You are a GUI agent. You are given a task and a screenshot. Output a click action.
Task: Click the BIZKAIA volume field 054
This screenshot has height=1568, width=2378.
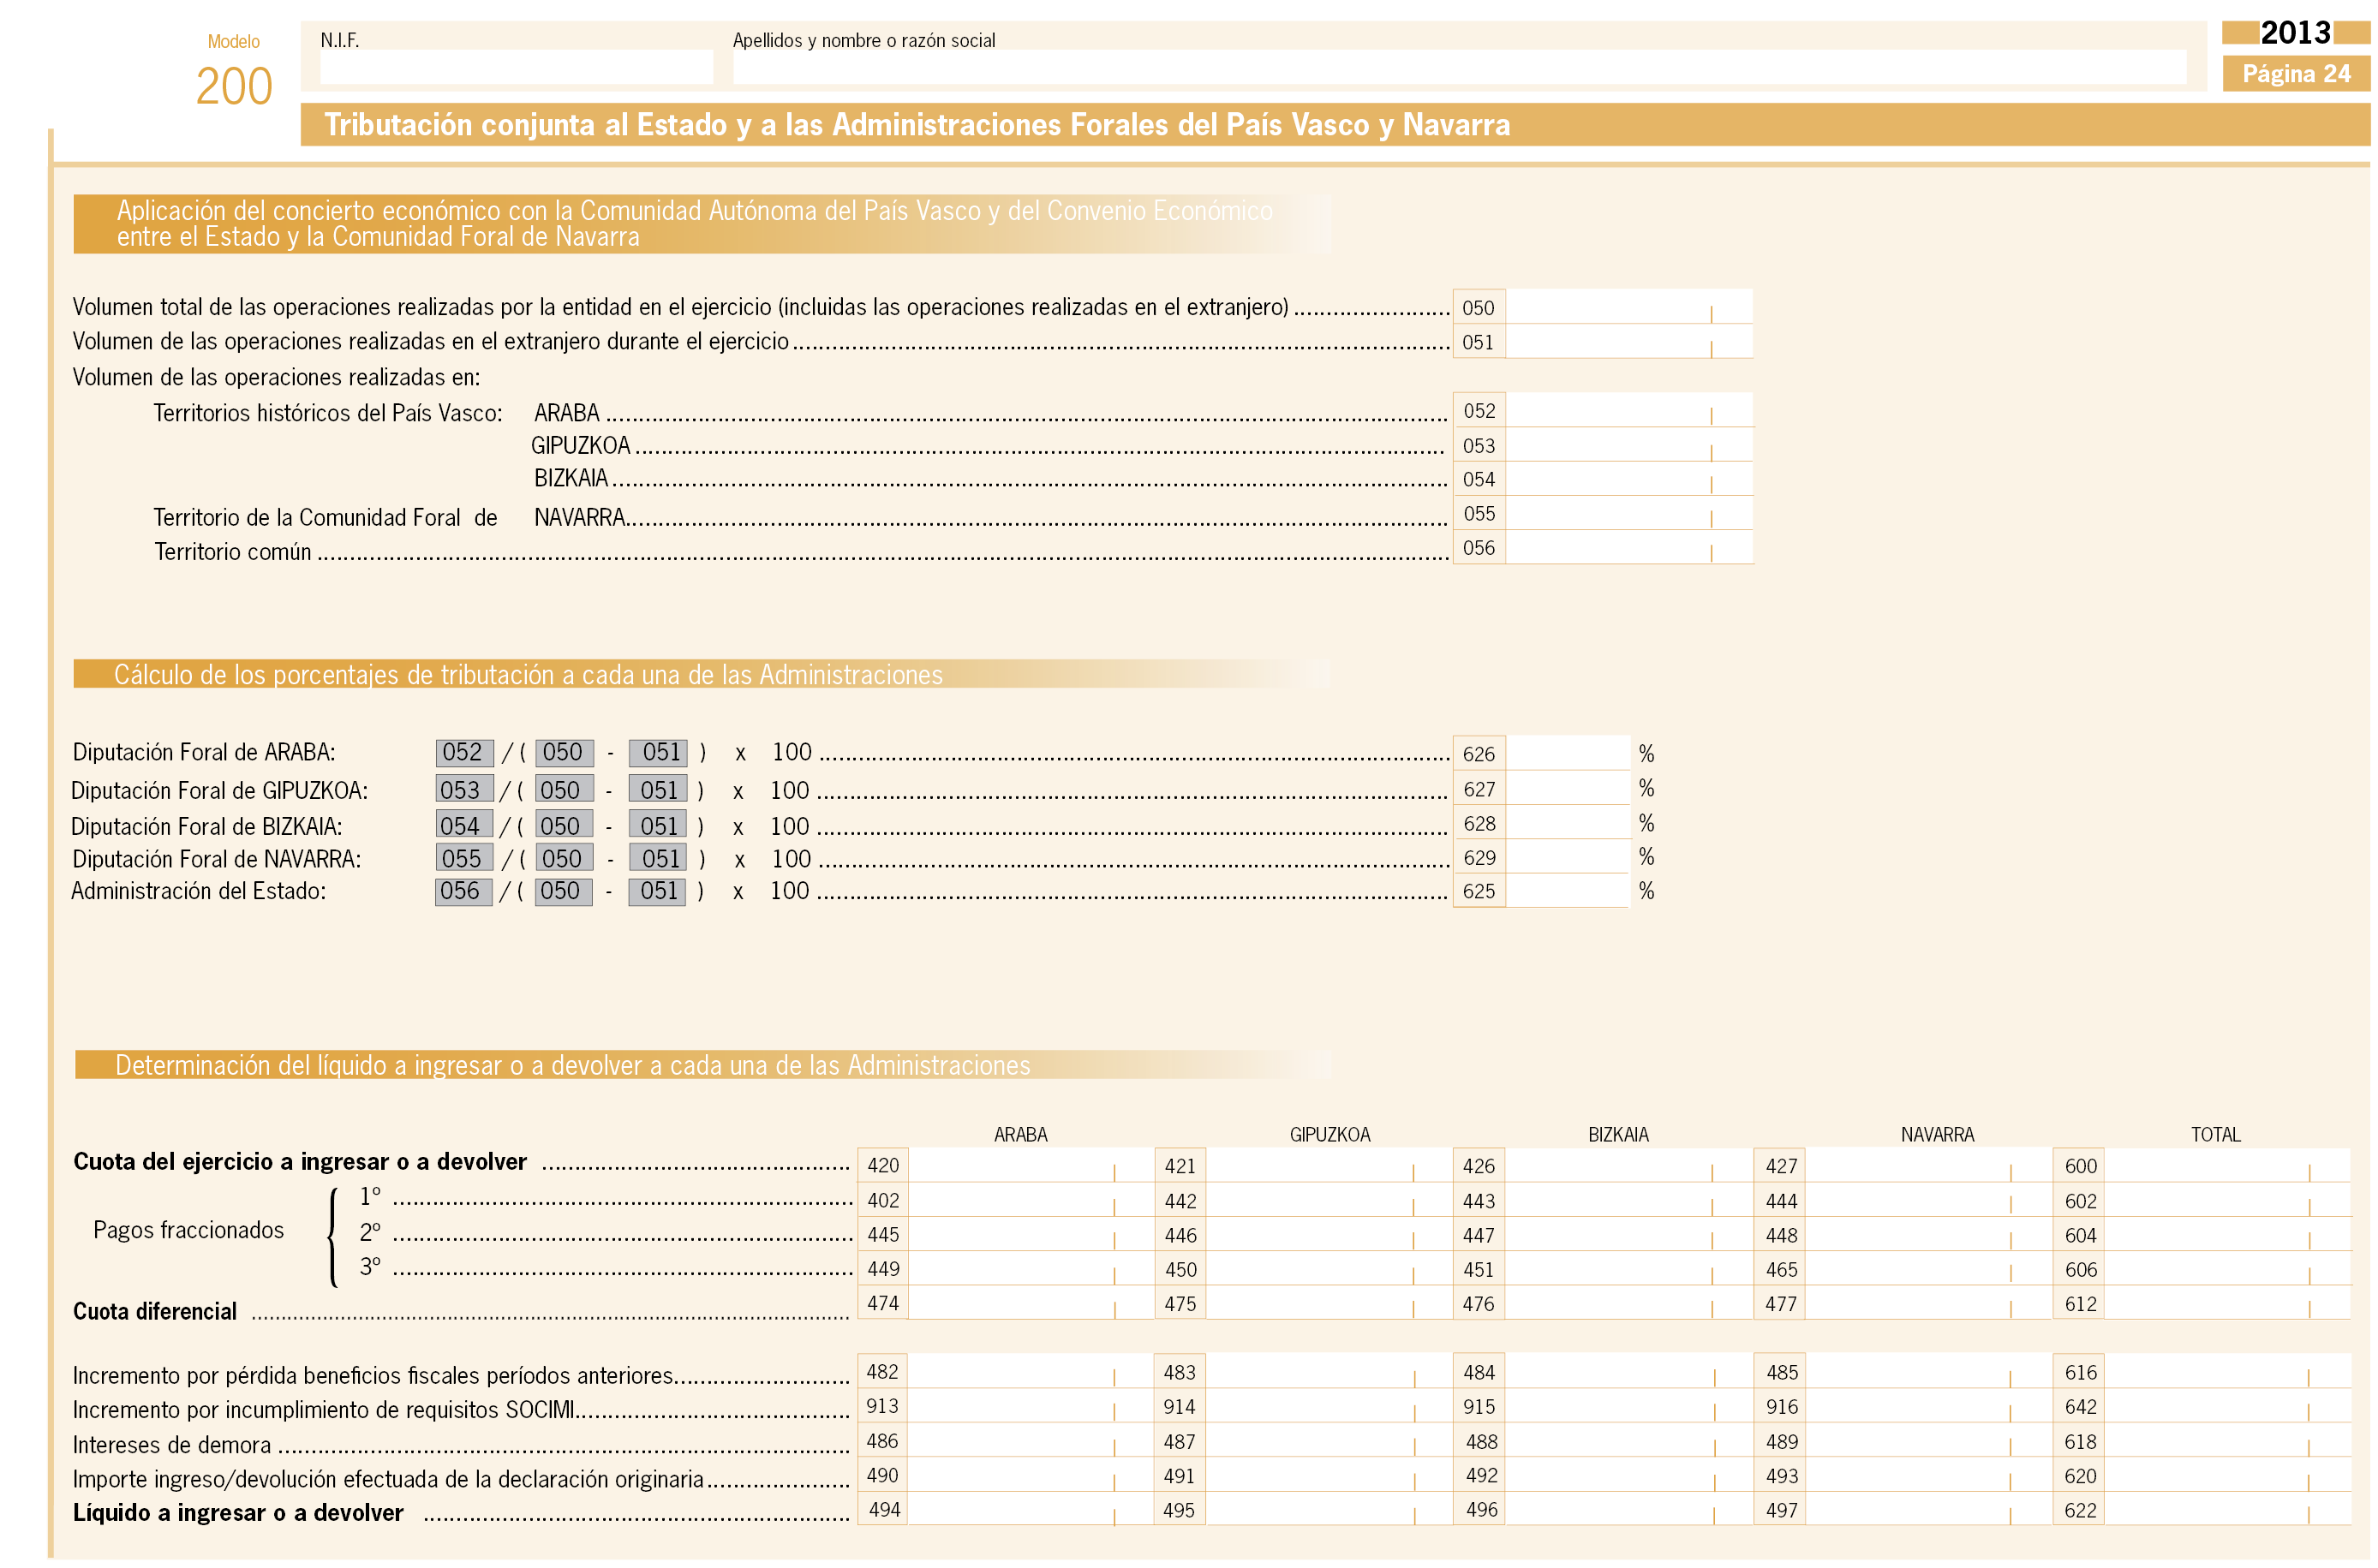coord(1628,479)
